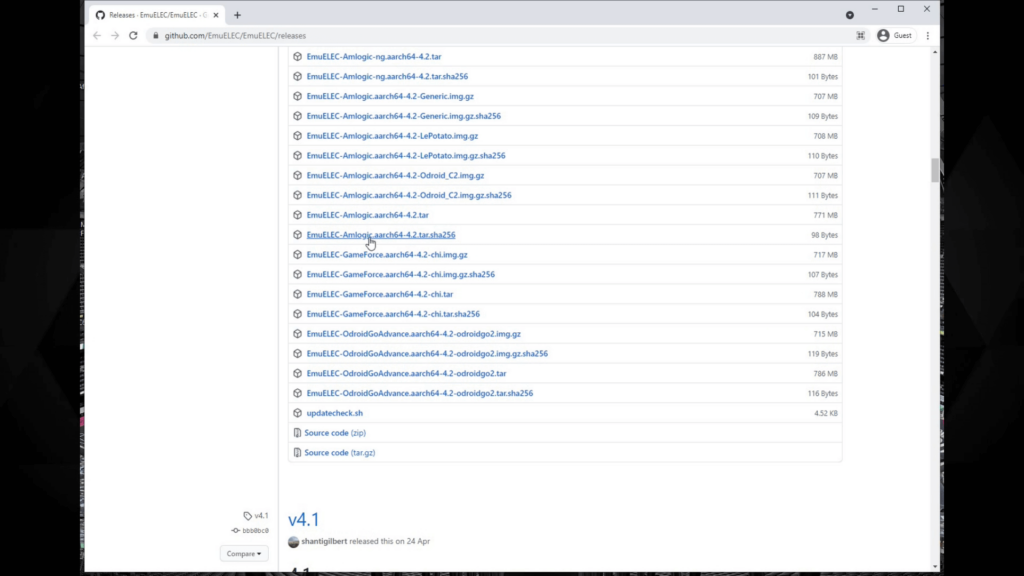The image size is (1024, 576).
Task: Download EmuELEC-Amlogic.aarch64-4.2.tar
Action: (368, 215)
